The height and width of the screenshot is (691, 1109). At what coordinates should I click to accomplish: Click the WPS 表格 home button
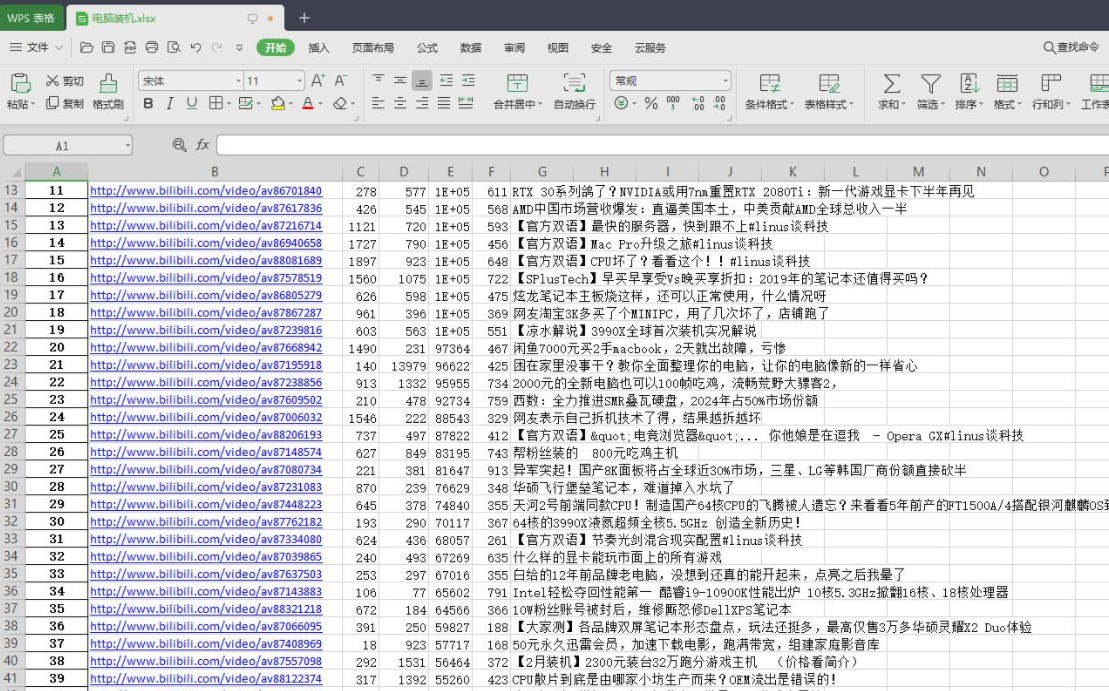(x=31, y=18)
